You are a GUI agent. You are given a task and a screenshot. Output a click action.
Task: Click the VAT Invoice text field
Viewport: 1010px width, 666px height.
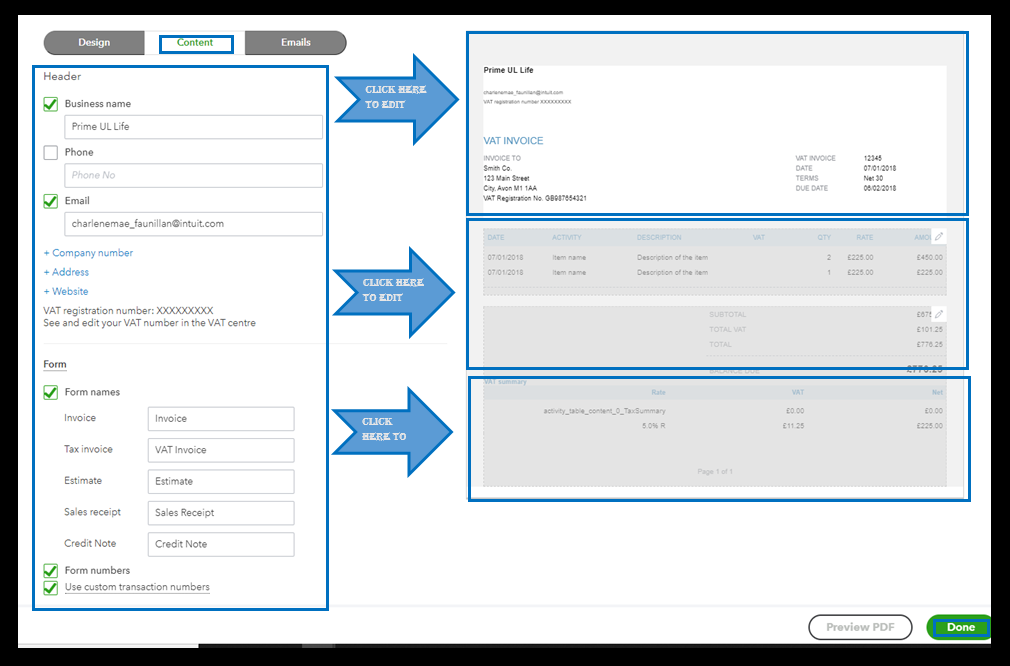[x=220, y=450]
